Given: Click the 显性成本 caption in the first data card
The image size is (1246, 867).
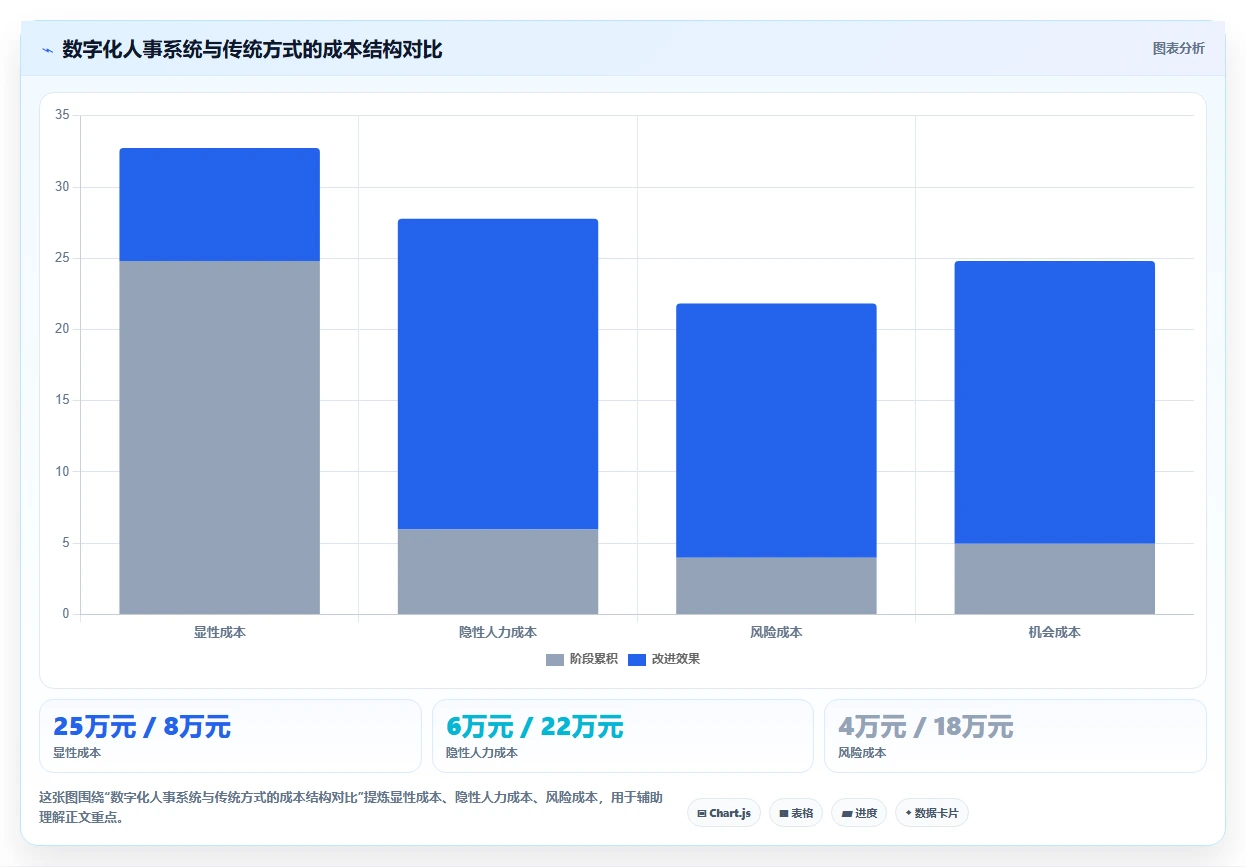Looking at the screenshot, I should click(77, 753).
